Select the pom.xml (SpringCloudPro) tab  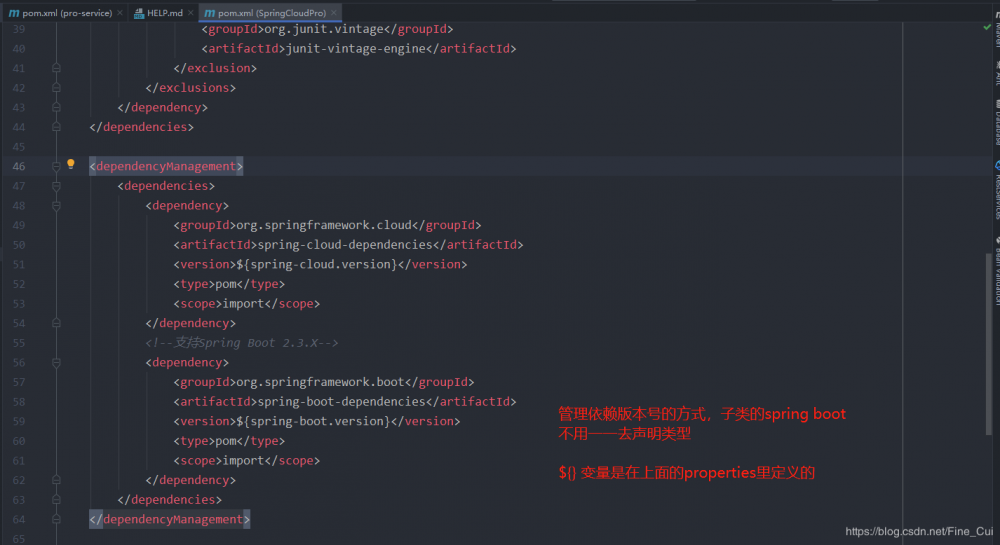pos(270,13)
